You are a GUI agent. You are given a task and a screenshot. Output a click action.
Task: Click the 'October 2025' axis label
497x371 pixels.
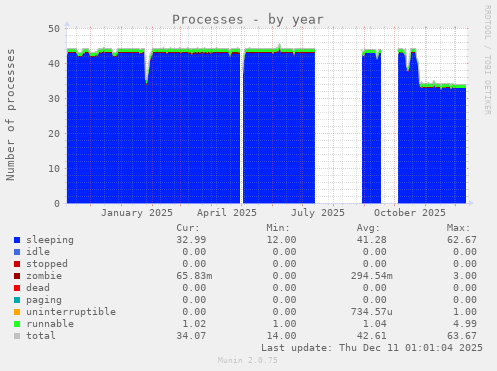[410, 213]
